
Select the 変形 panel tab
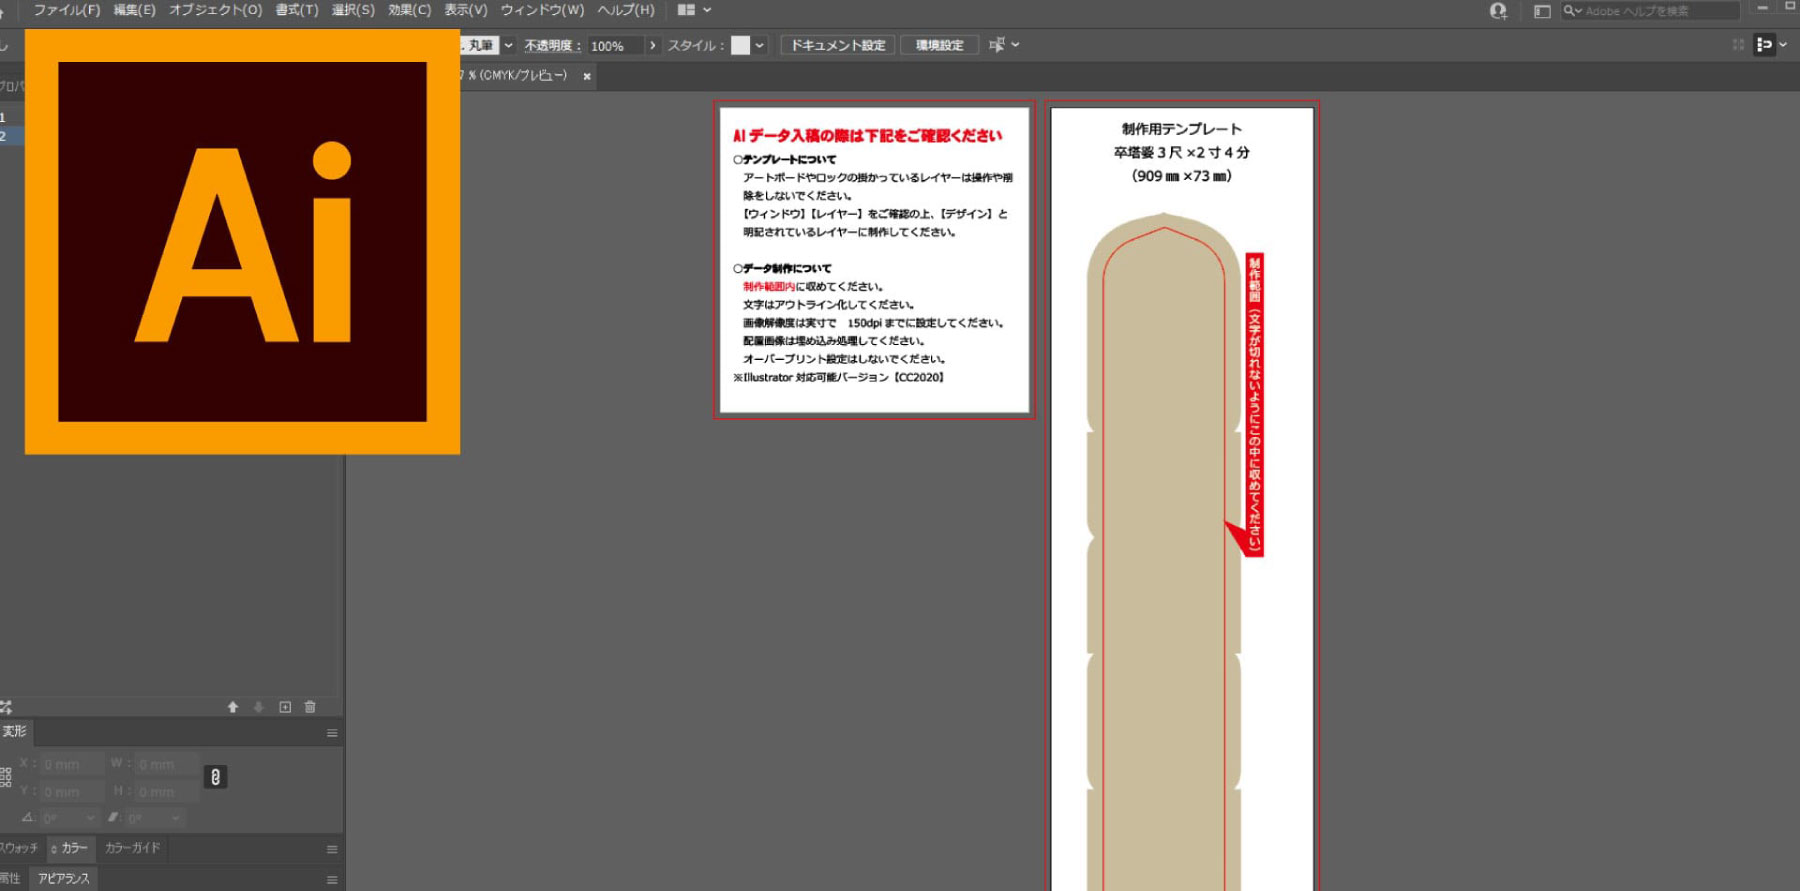[15, 732]
